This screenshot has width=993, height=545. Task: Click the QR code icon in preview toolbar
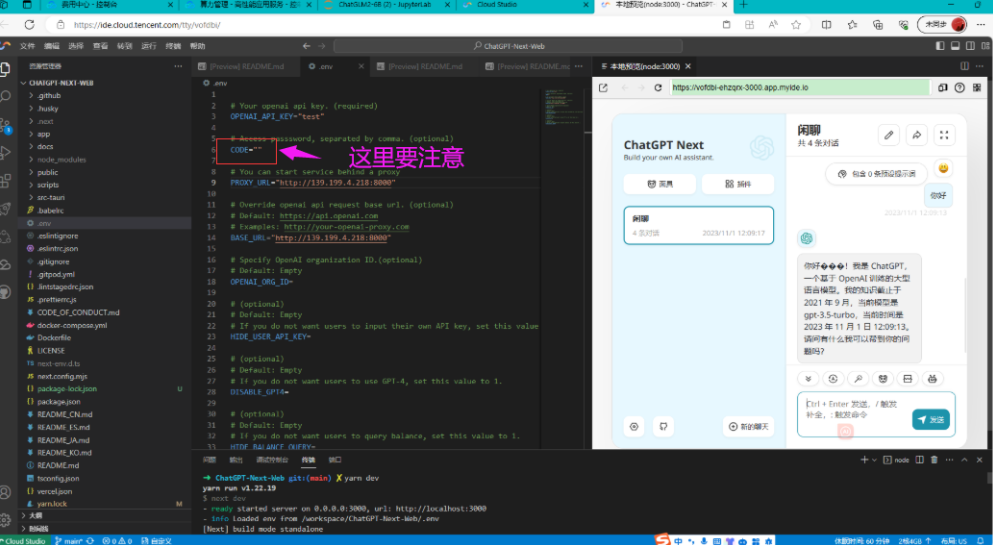[977, 87]
